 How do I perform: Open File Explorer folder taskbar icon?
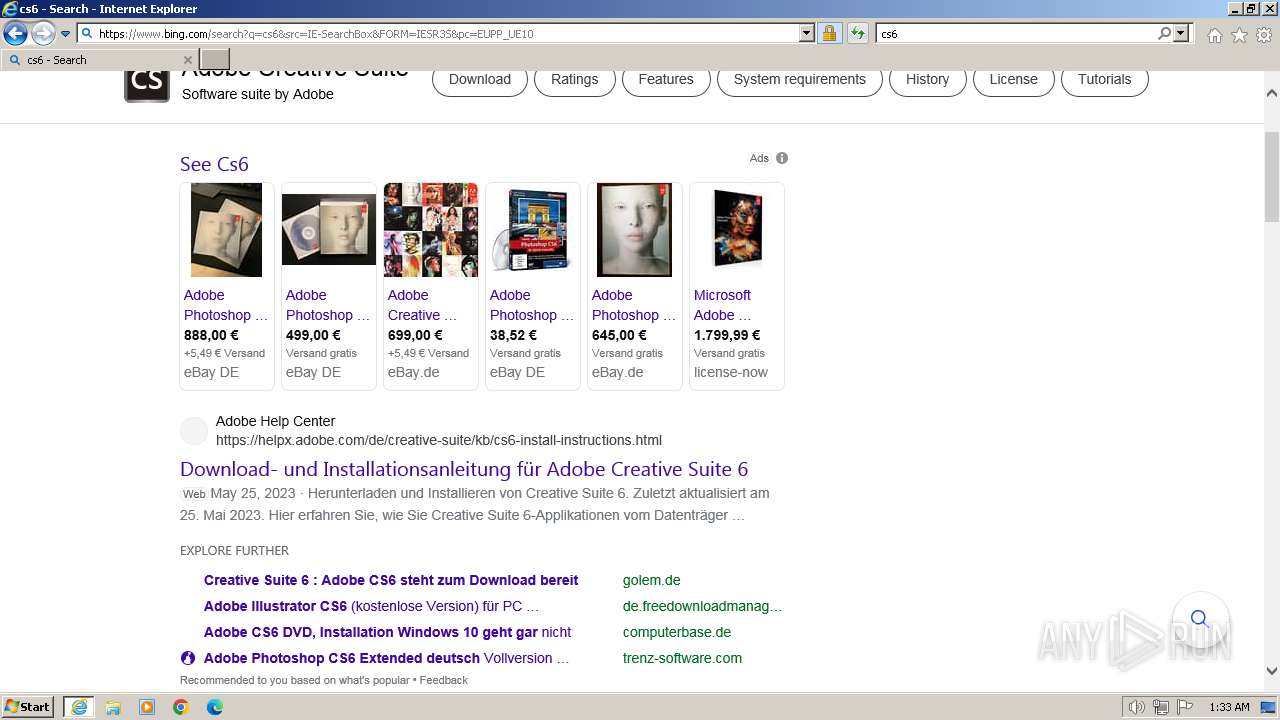click(113, 707)
